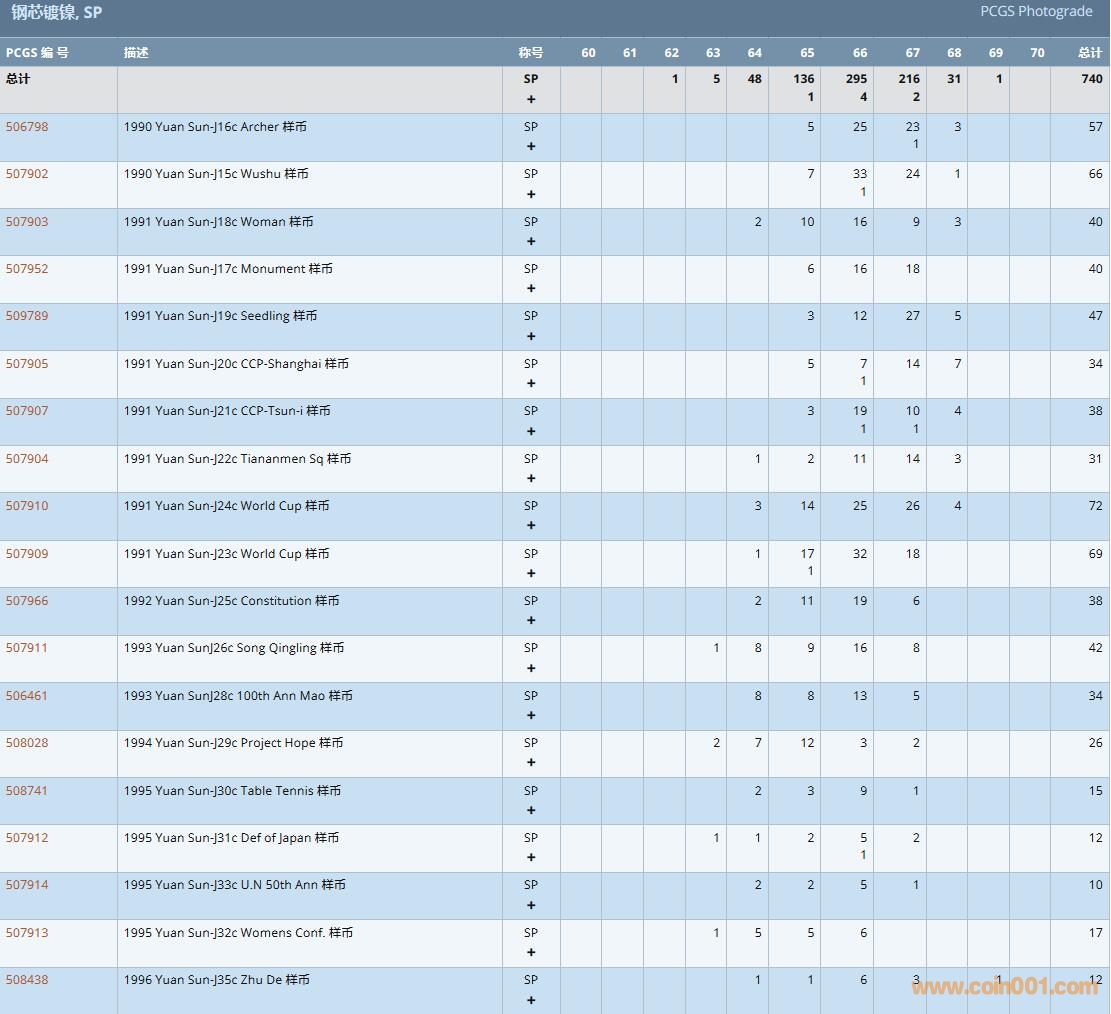Click the grand total 740 cell

point(1091,79)
